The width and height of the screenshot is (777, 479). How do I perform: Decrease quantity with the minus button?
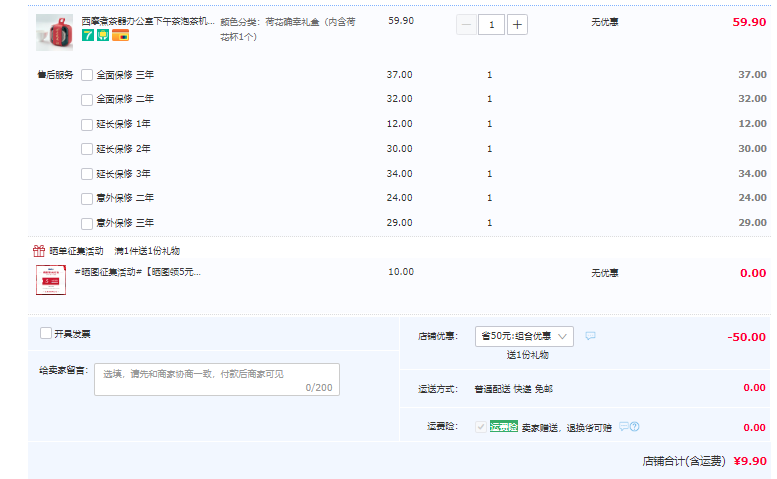[x=466, y=25]
